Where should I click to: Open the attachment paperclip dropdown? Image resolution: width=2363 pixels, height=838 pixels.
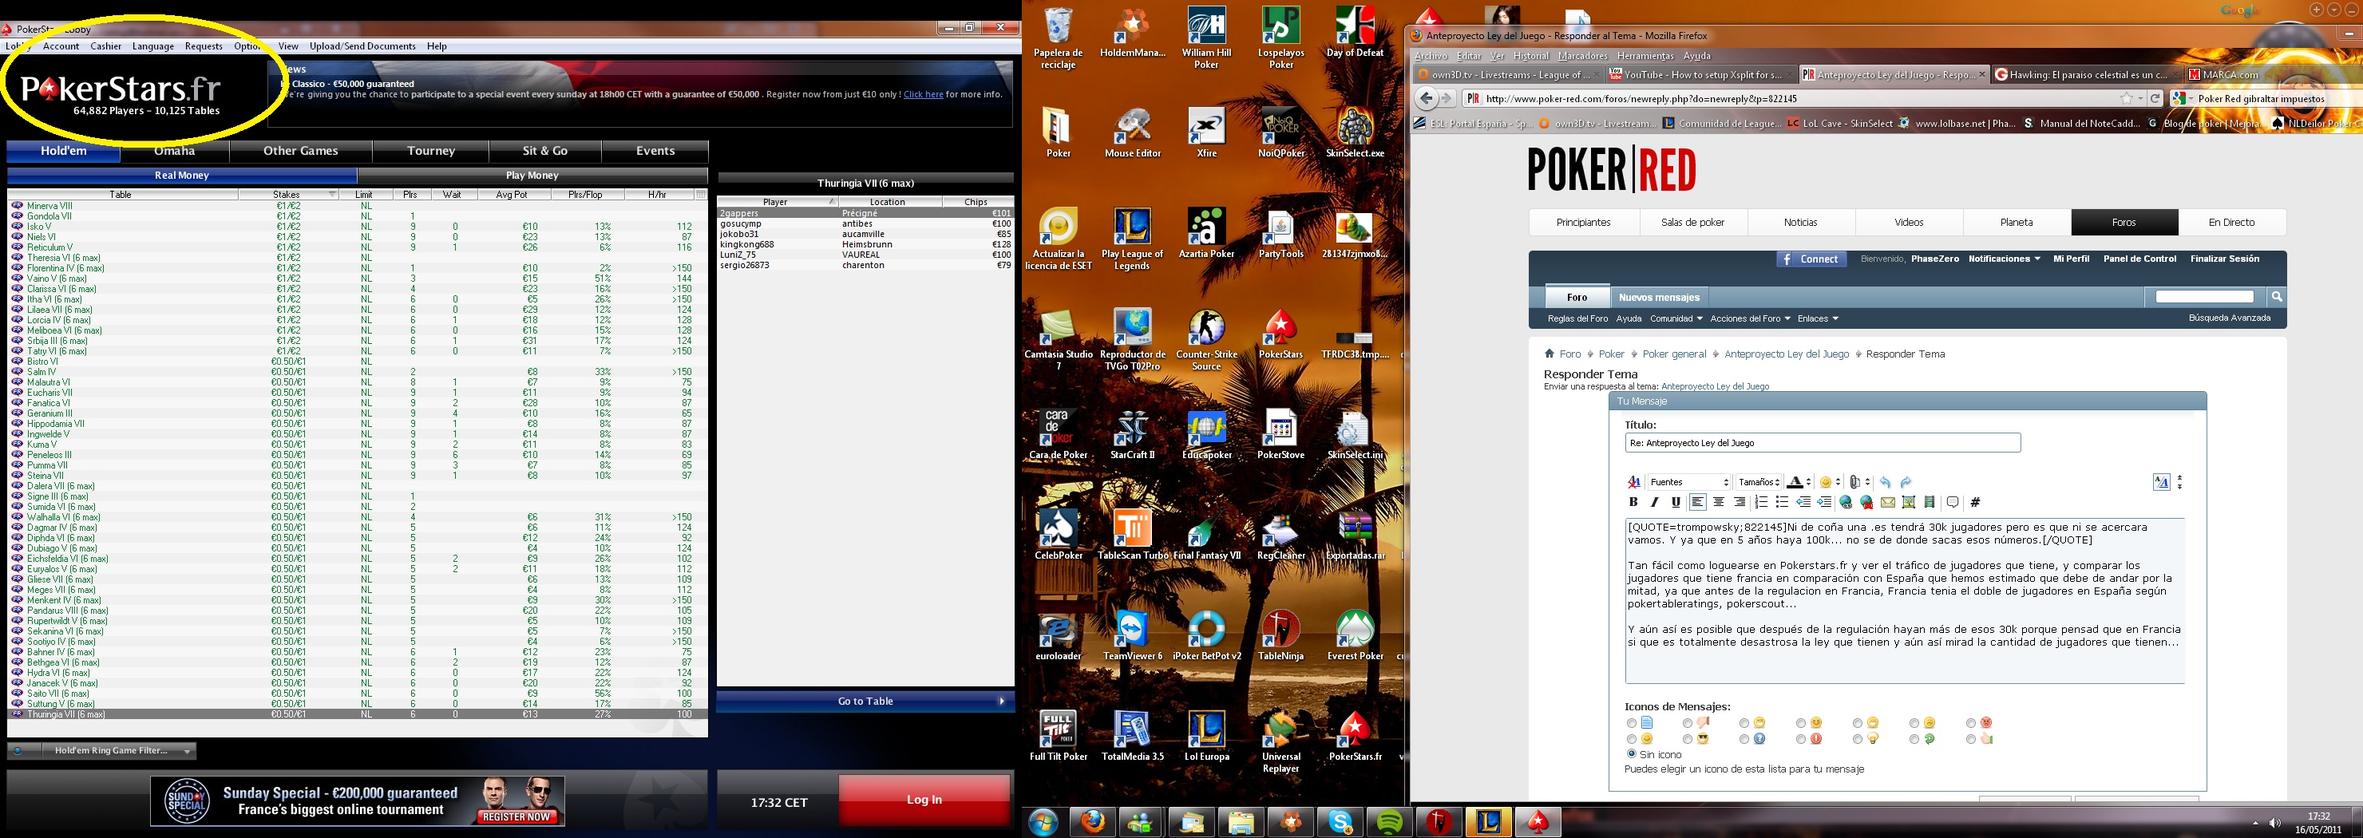coord(1868,482)
